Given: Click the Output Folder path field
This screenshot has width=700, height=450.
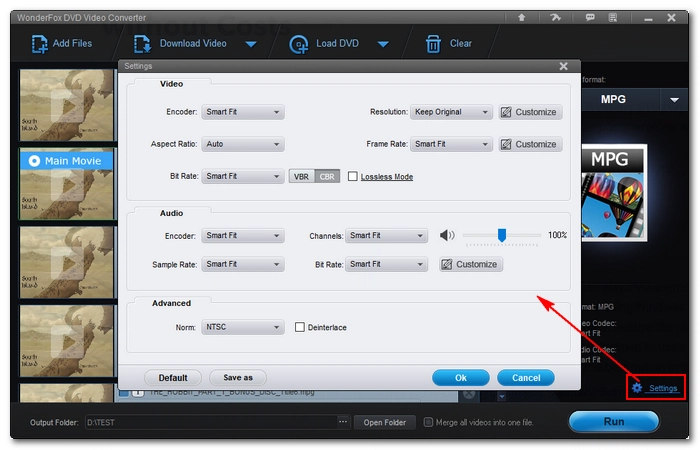Looking at the screenshot, I should pyautogui.click(x=211, y=422).
